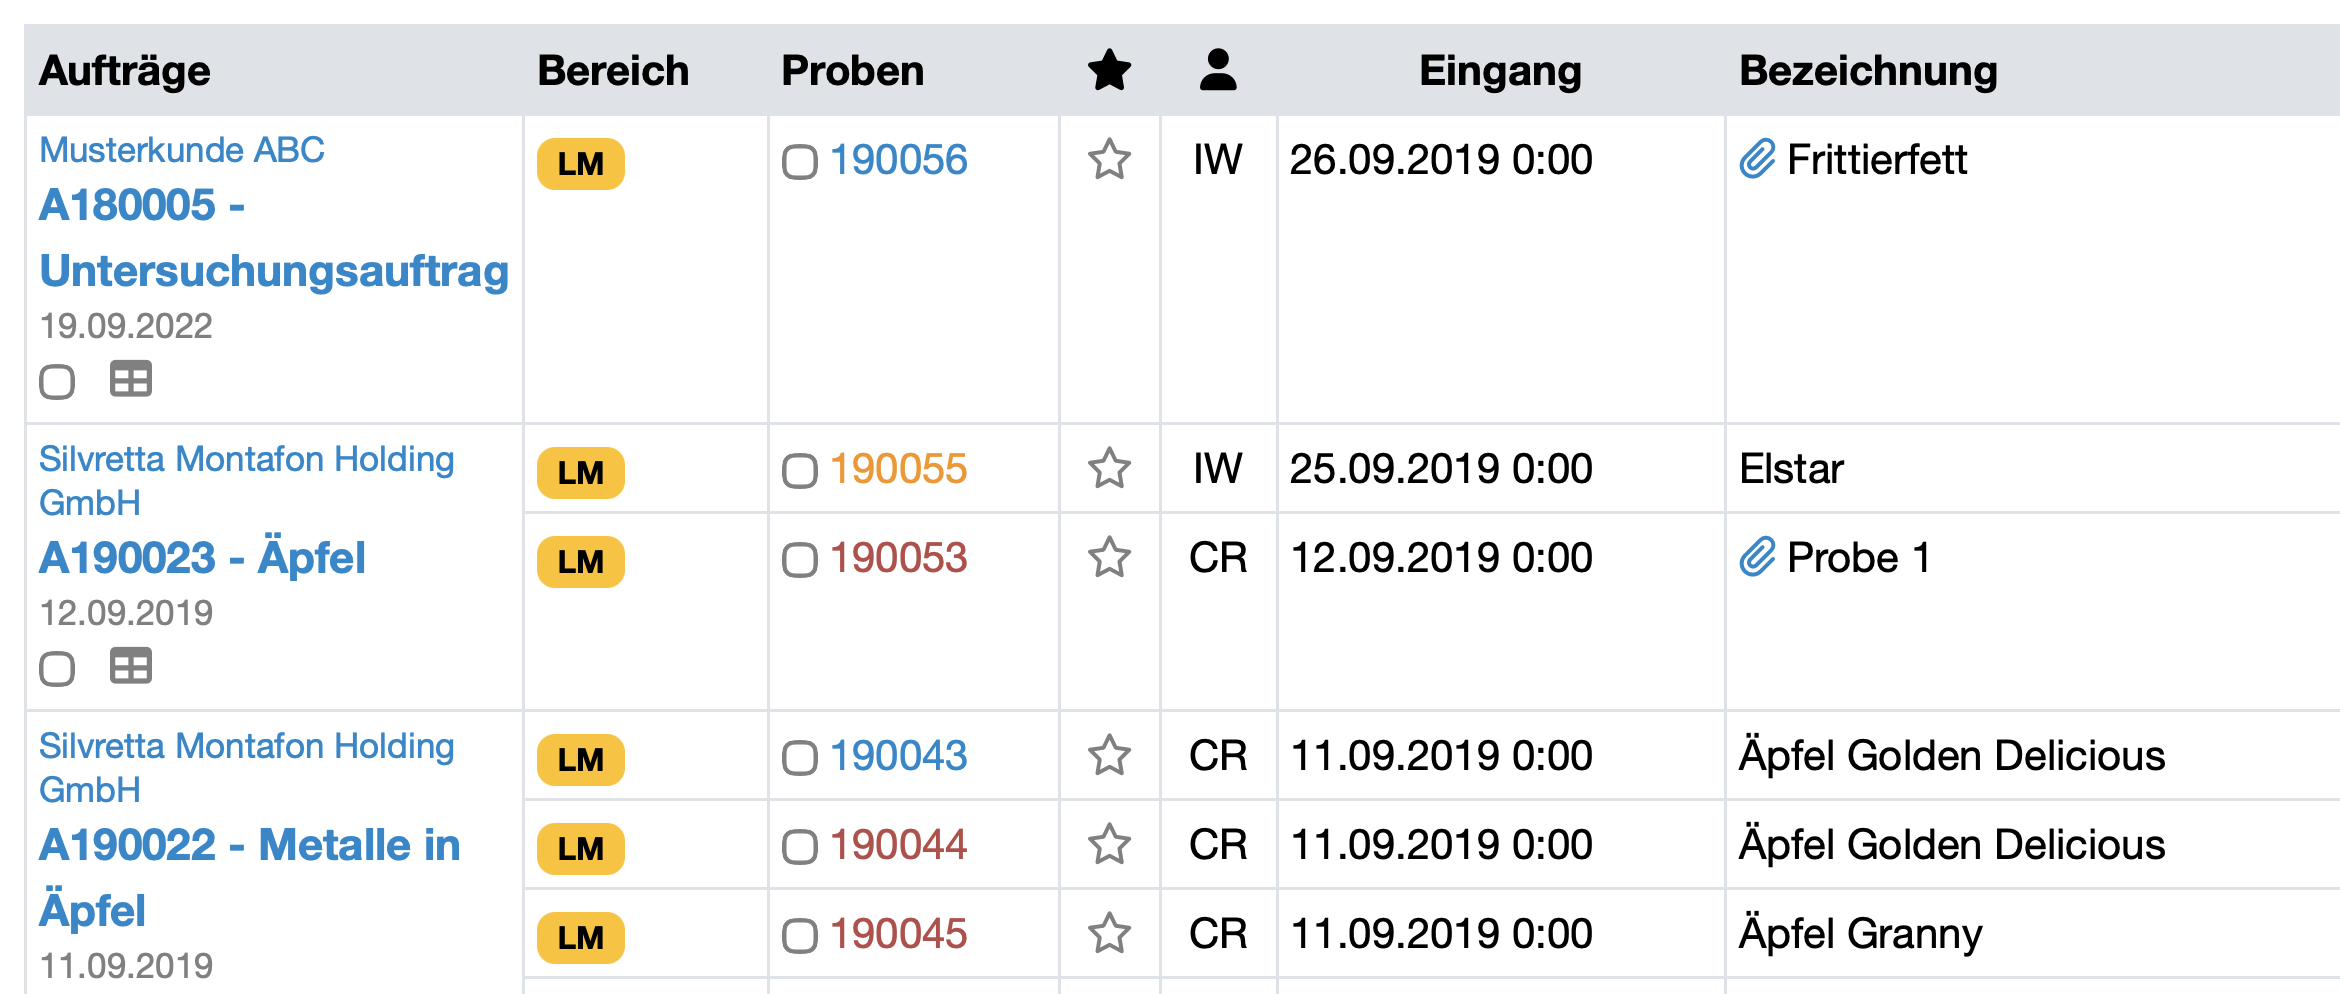Open attachment paperclip next to Frittierfett
Image resolution: width=2340 pixels, height=994 pixels.
[1757, 160]
